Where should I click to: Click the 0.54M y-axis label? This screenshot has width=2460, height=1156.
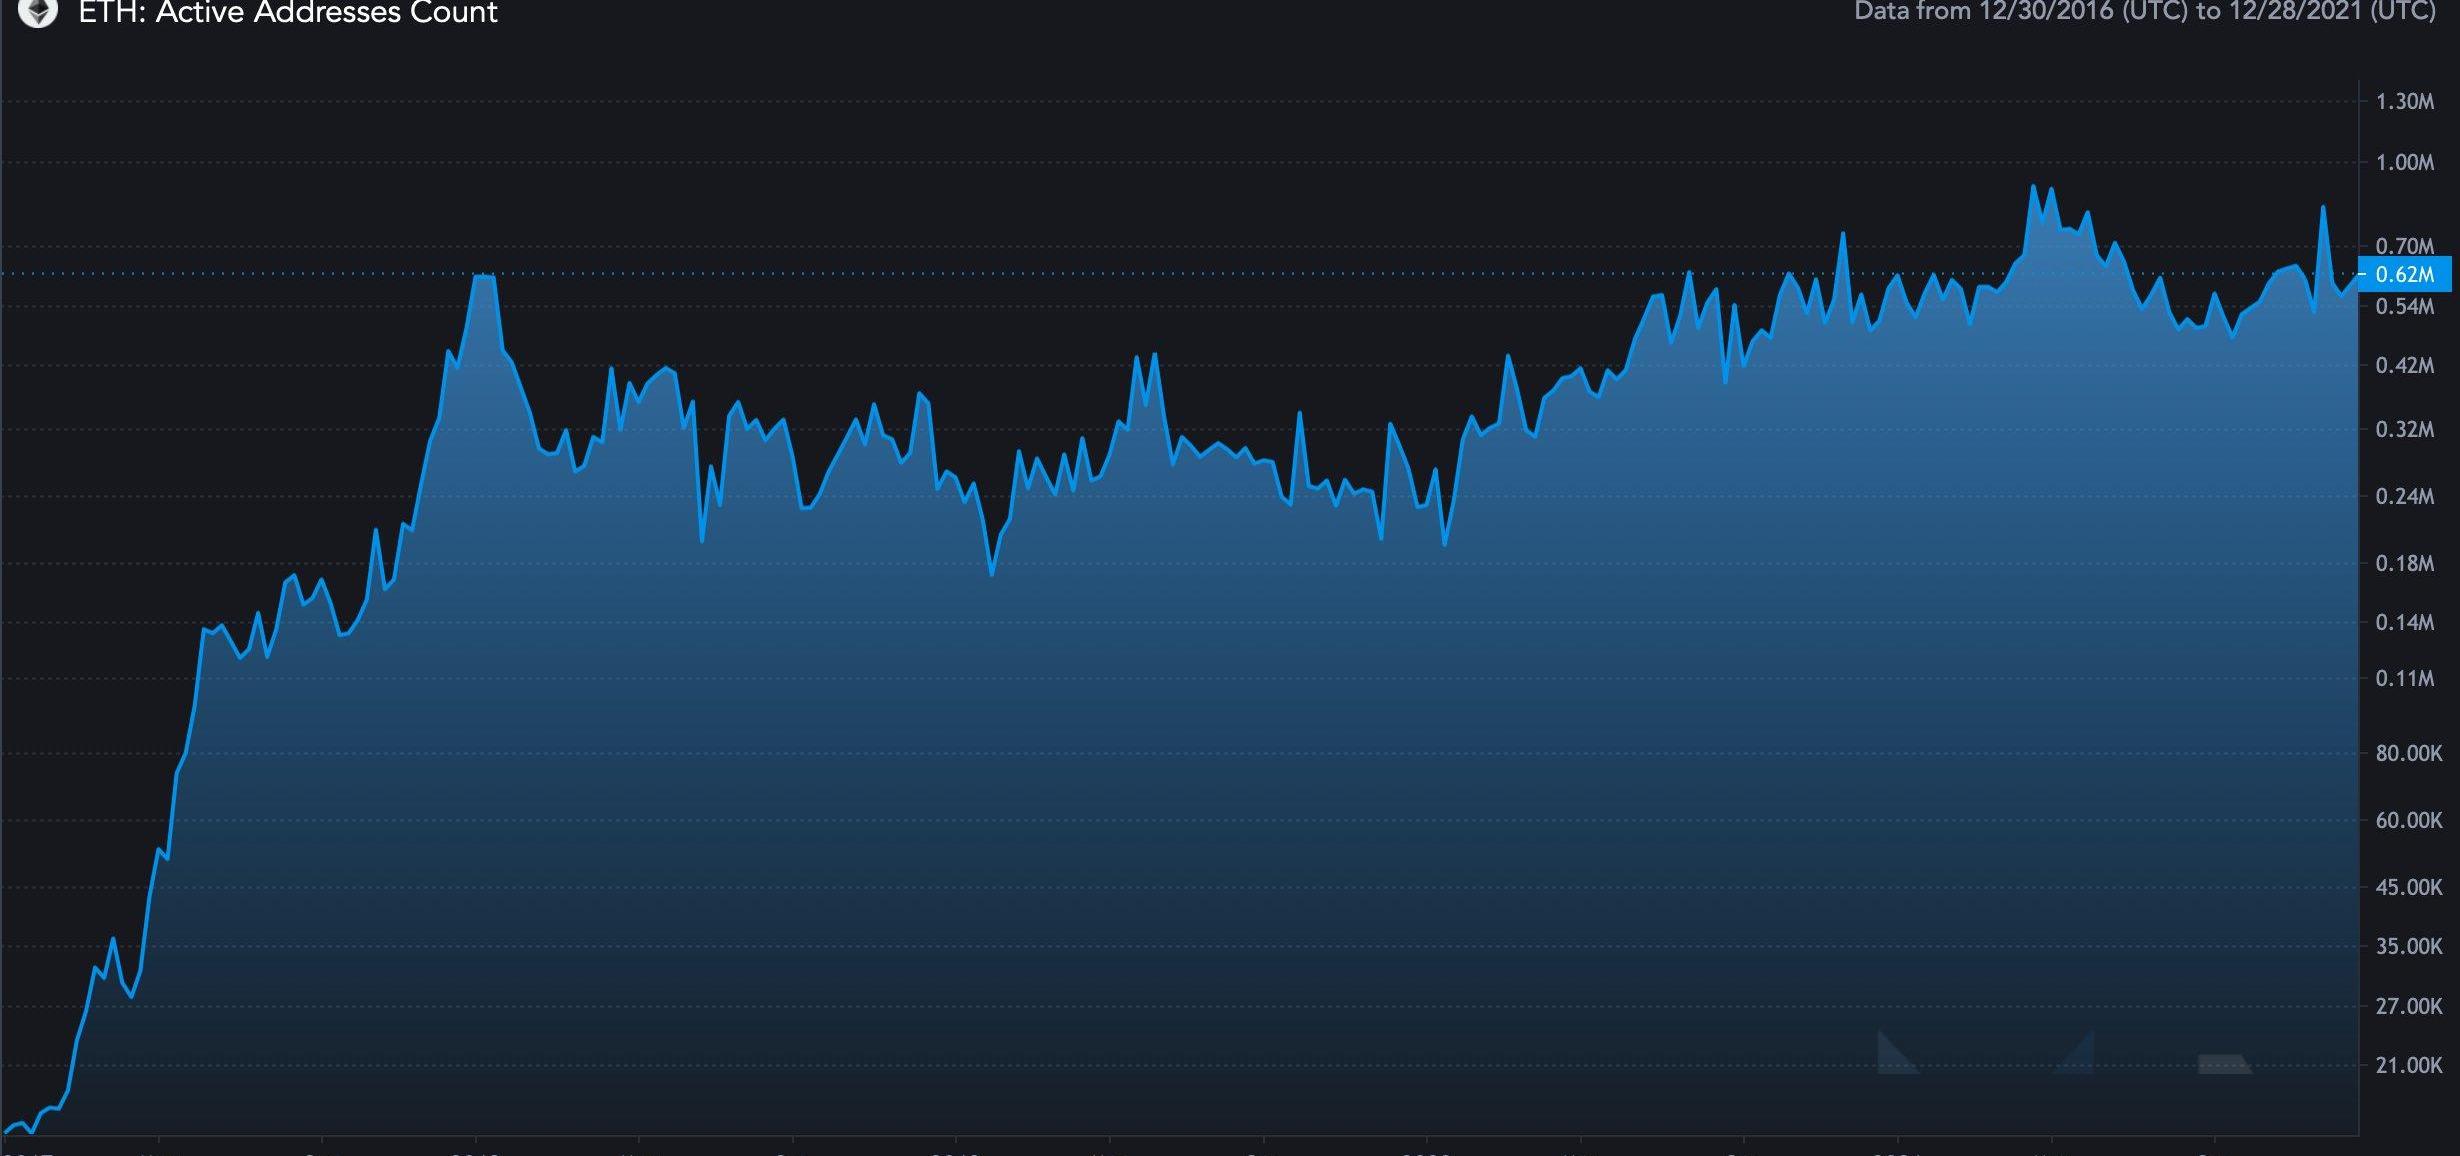pyautogui.click(x=2405, y=306)
